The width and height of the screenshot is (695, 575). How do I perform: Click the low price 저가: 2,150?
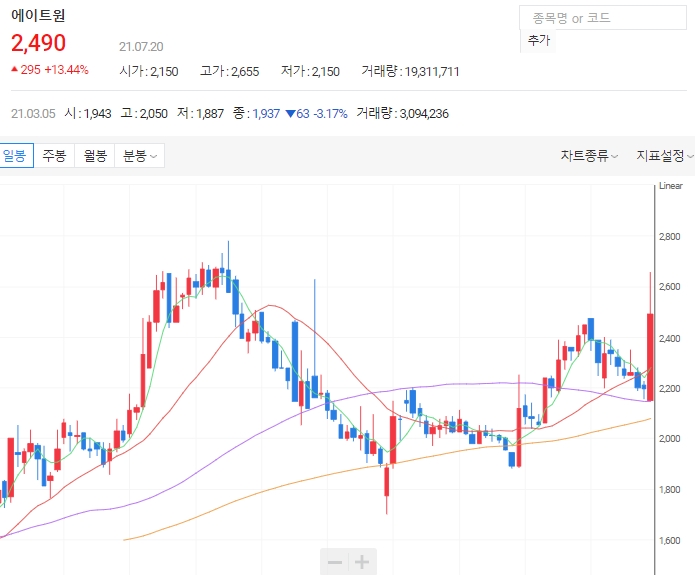pyautogui.click(x=310, y=71)
